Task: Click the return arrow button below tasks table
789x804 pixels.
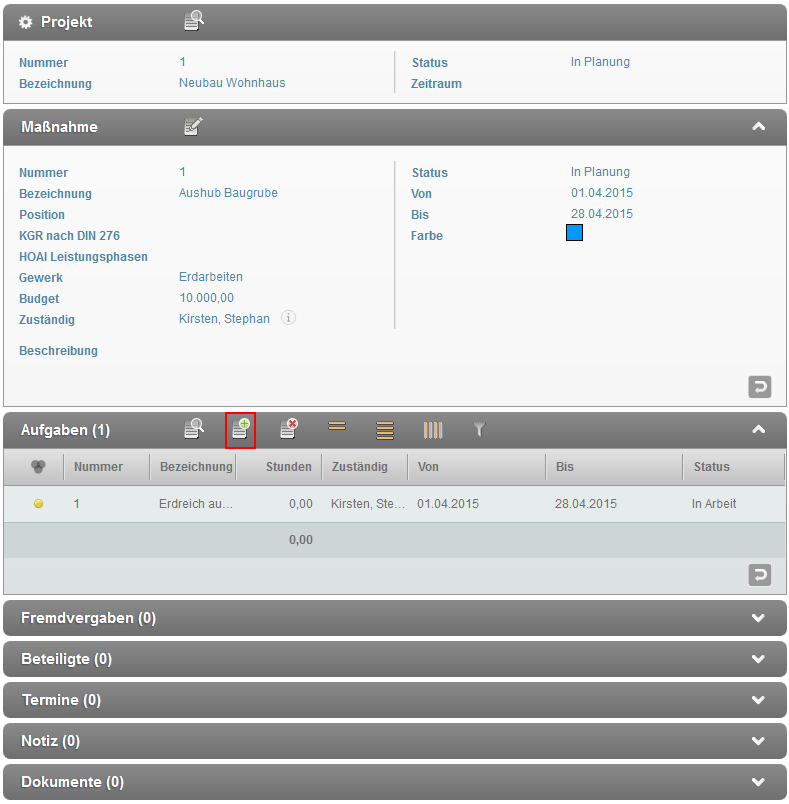Action: [x=760, y=575]
